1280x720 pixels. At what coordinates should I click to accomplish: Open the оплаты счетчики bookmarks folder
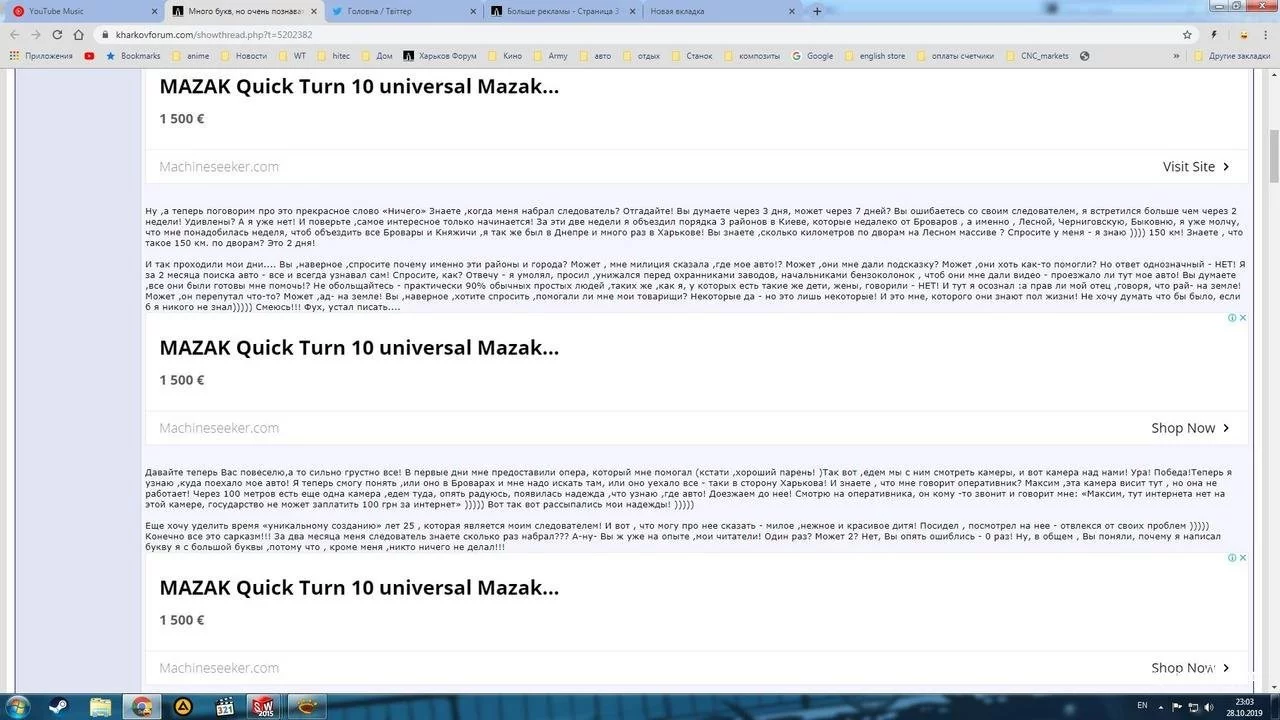tap(954, 56)
